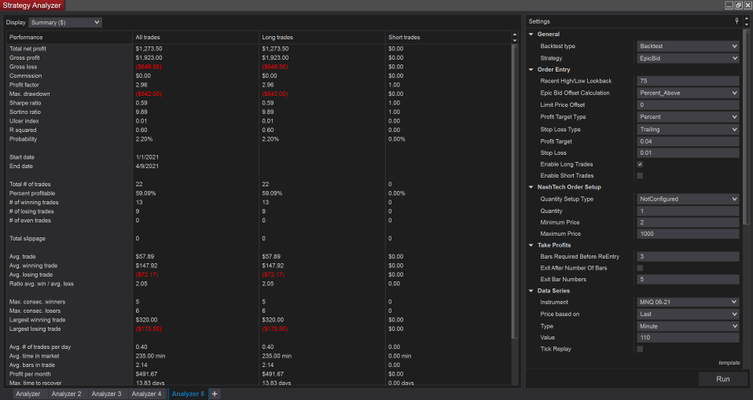Uncheck Enable Long Trades checkbox
This screenshot has height=400, width=753.
(640, 164)
